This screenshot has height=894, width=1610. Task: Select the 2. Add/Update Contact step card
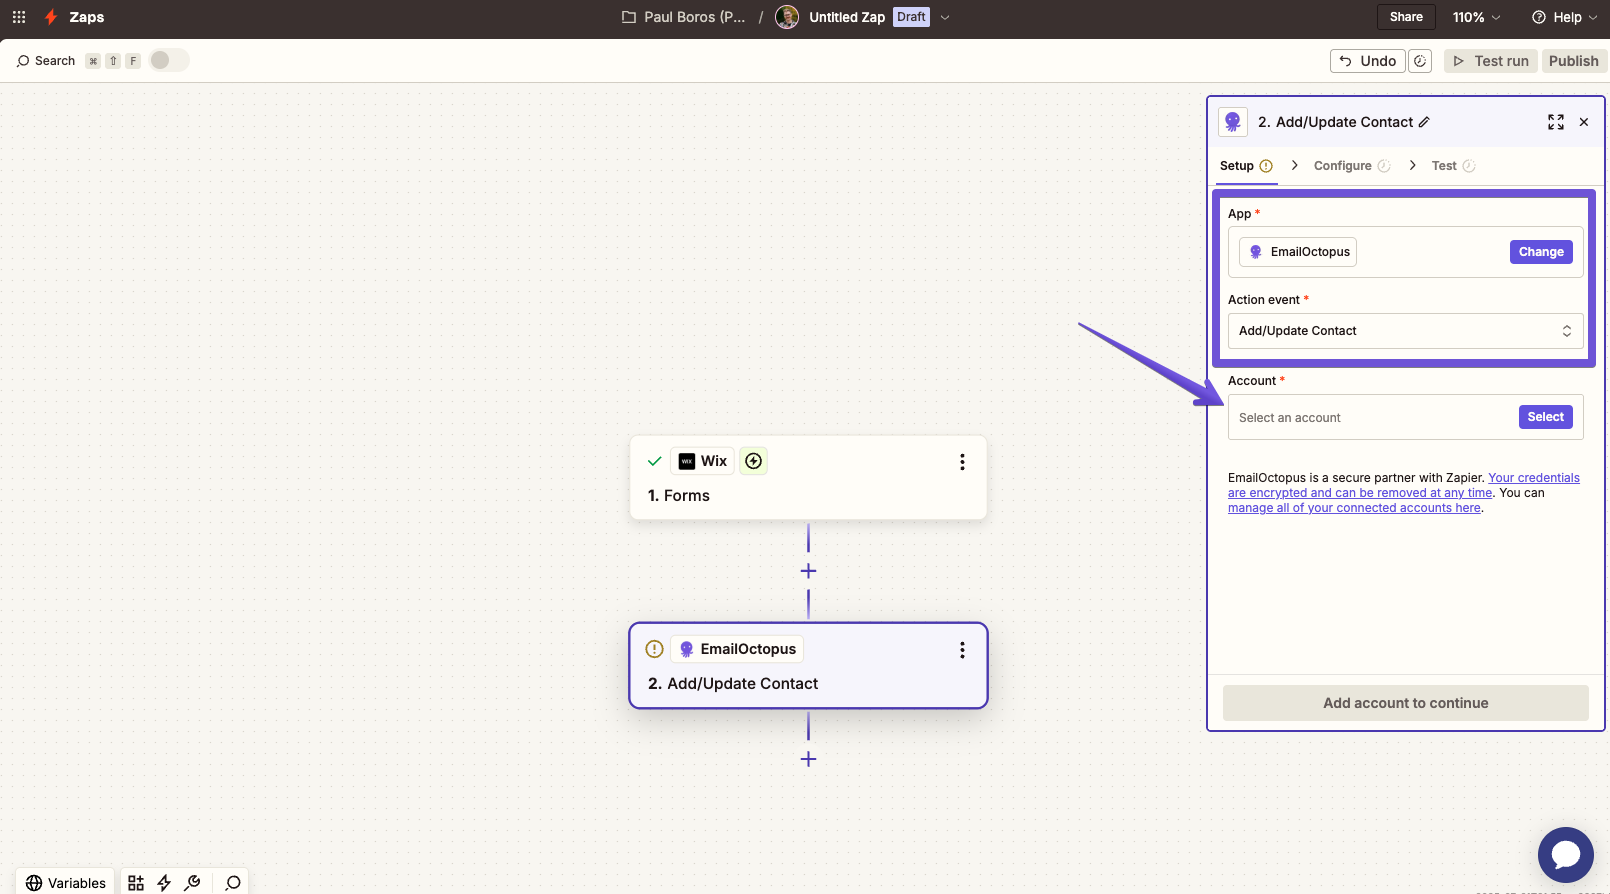[x=808, y=666]
